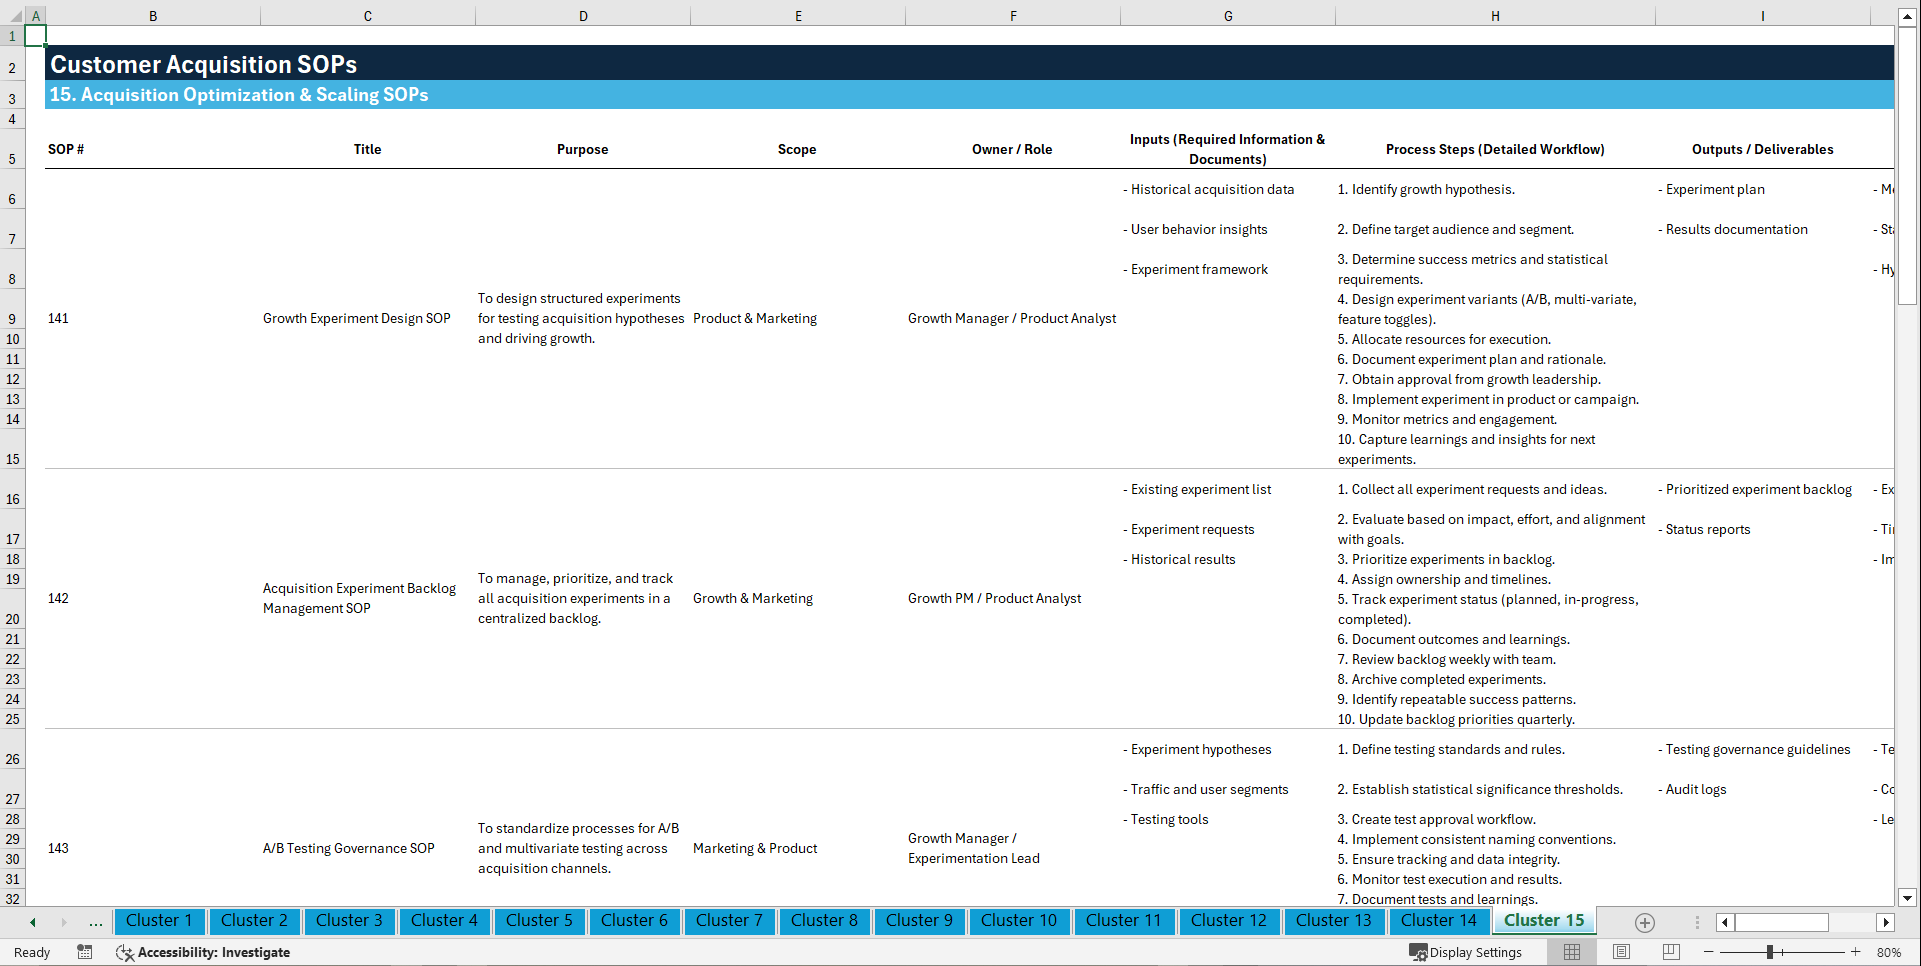Click the right horizontal scrollbar arrow
The height and width of the screenshot is (966, 1921).
tap(1886, 922)
